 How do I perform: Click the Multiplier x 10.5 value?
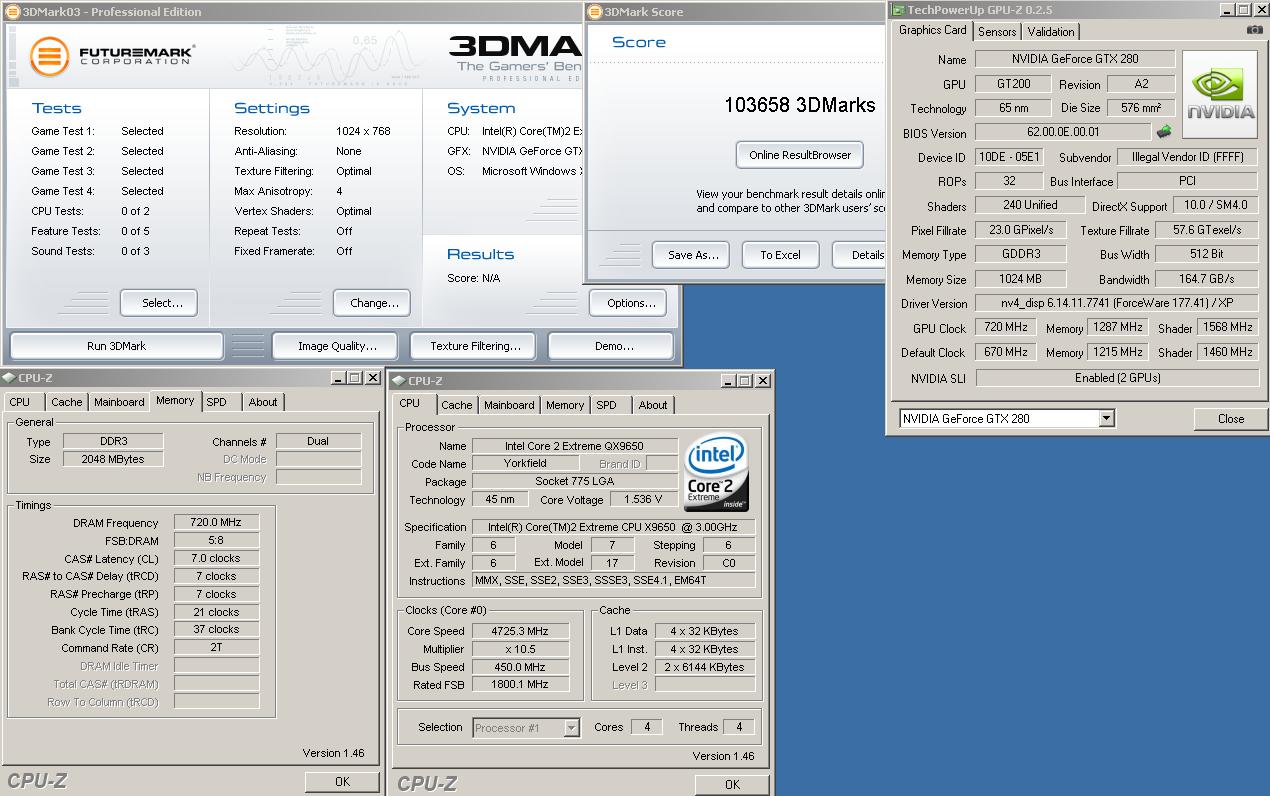pos(519,649)
